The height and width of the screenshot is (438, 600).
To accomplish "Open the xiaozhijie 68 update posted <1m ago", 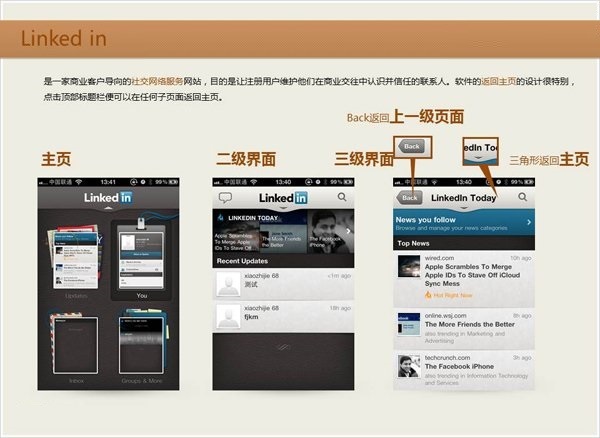I will pos(283,284).
